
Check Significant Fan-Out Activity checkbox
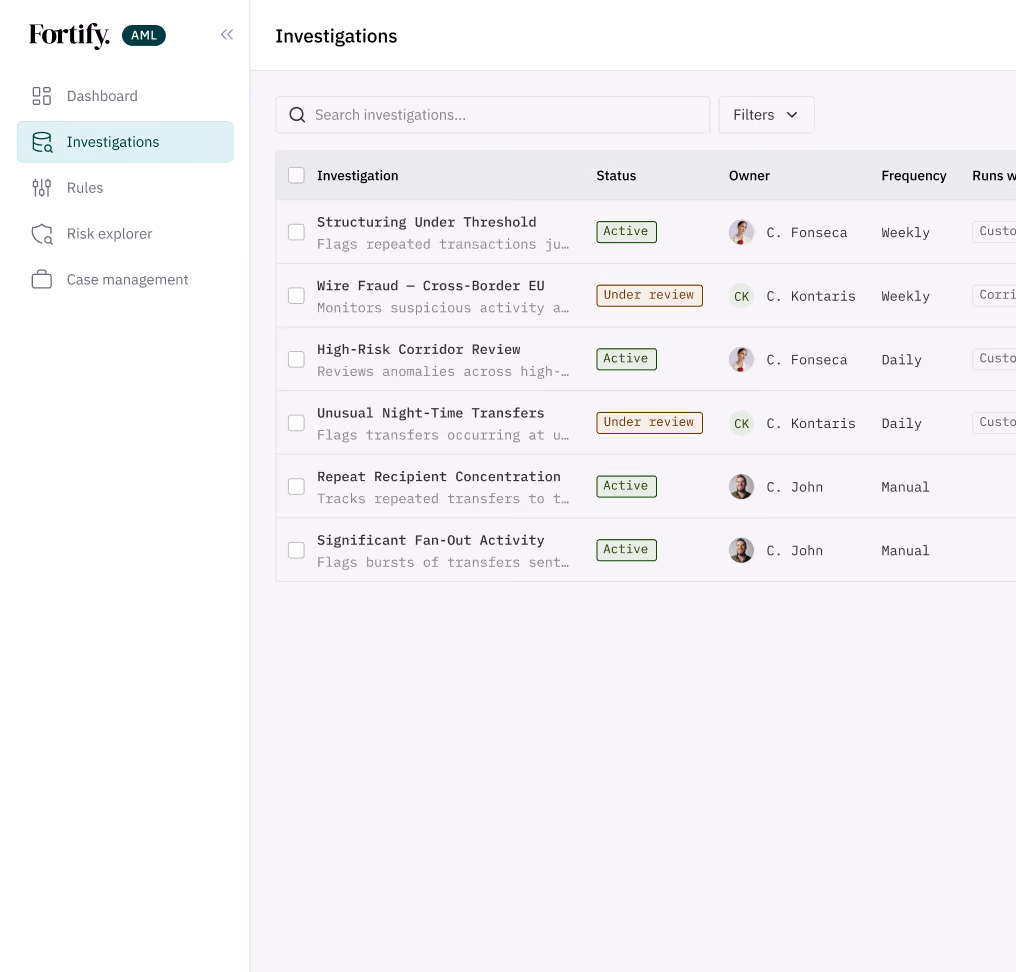coord(296,550)
